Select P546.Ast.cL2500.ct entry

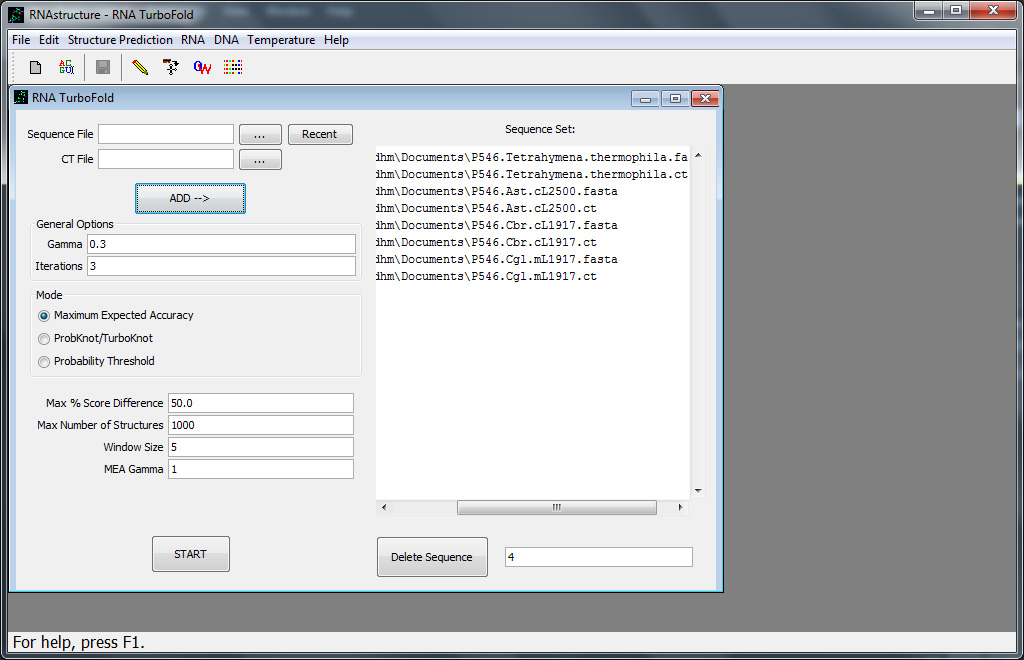pyautogui.click(x=487, y=208)
